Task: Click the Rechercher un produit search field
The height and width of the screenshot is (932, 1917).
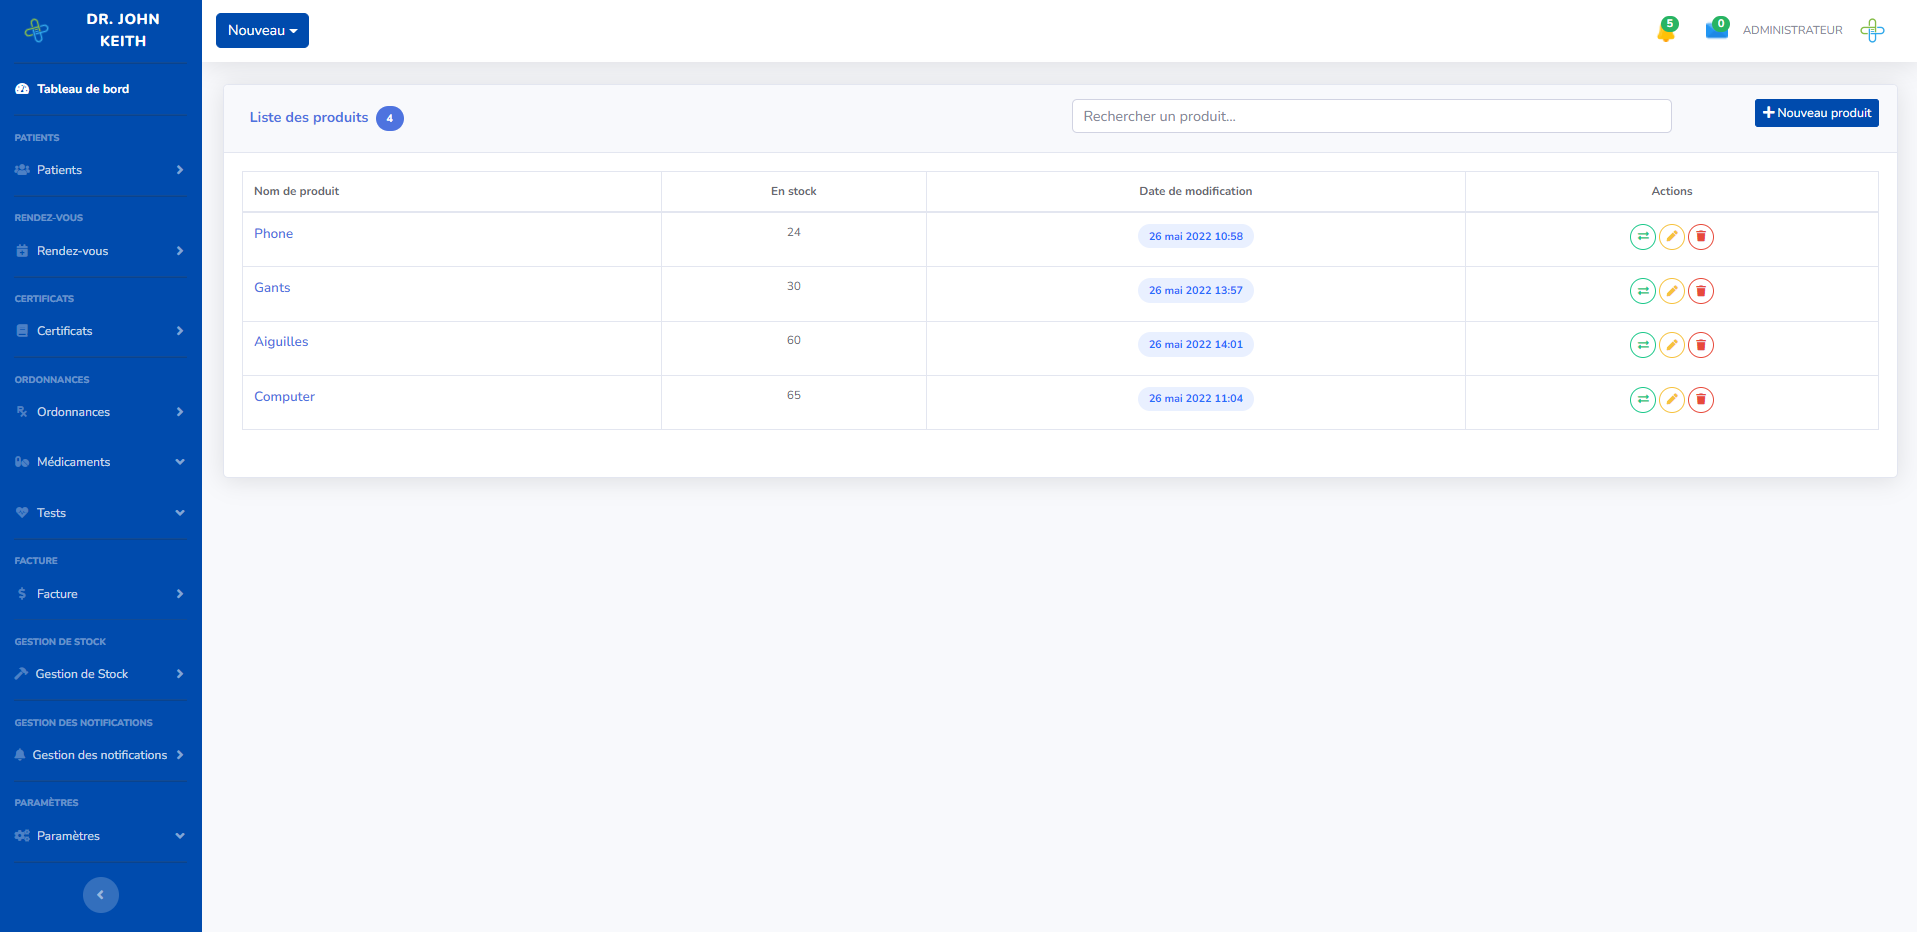Action: click(x=1371, y=116)
